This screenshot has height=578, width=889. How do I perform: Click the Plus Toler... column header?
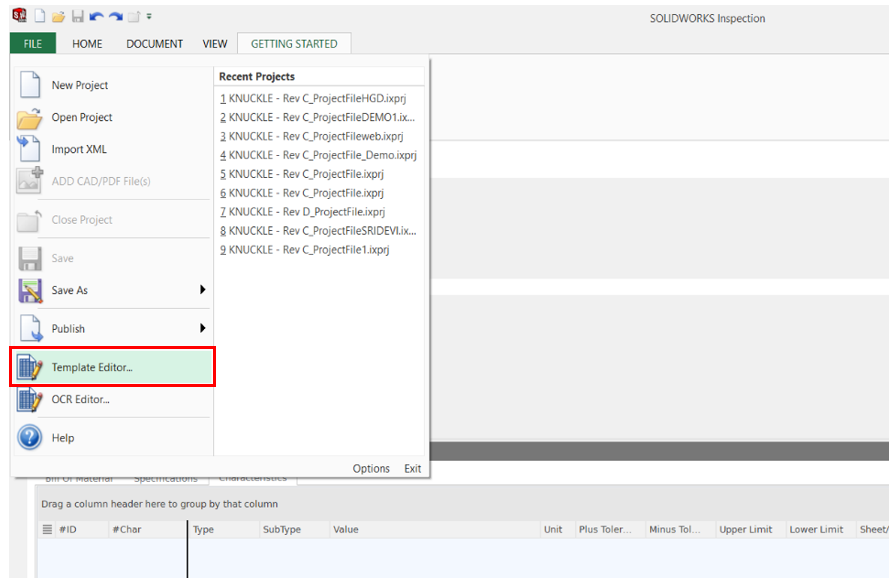(x=610, y=529)
